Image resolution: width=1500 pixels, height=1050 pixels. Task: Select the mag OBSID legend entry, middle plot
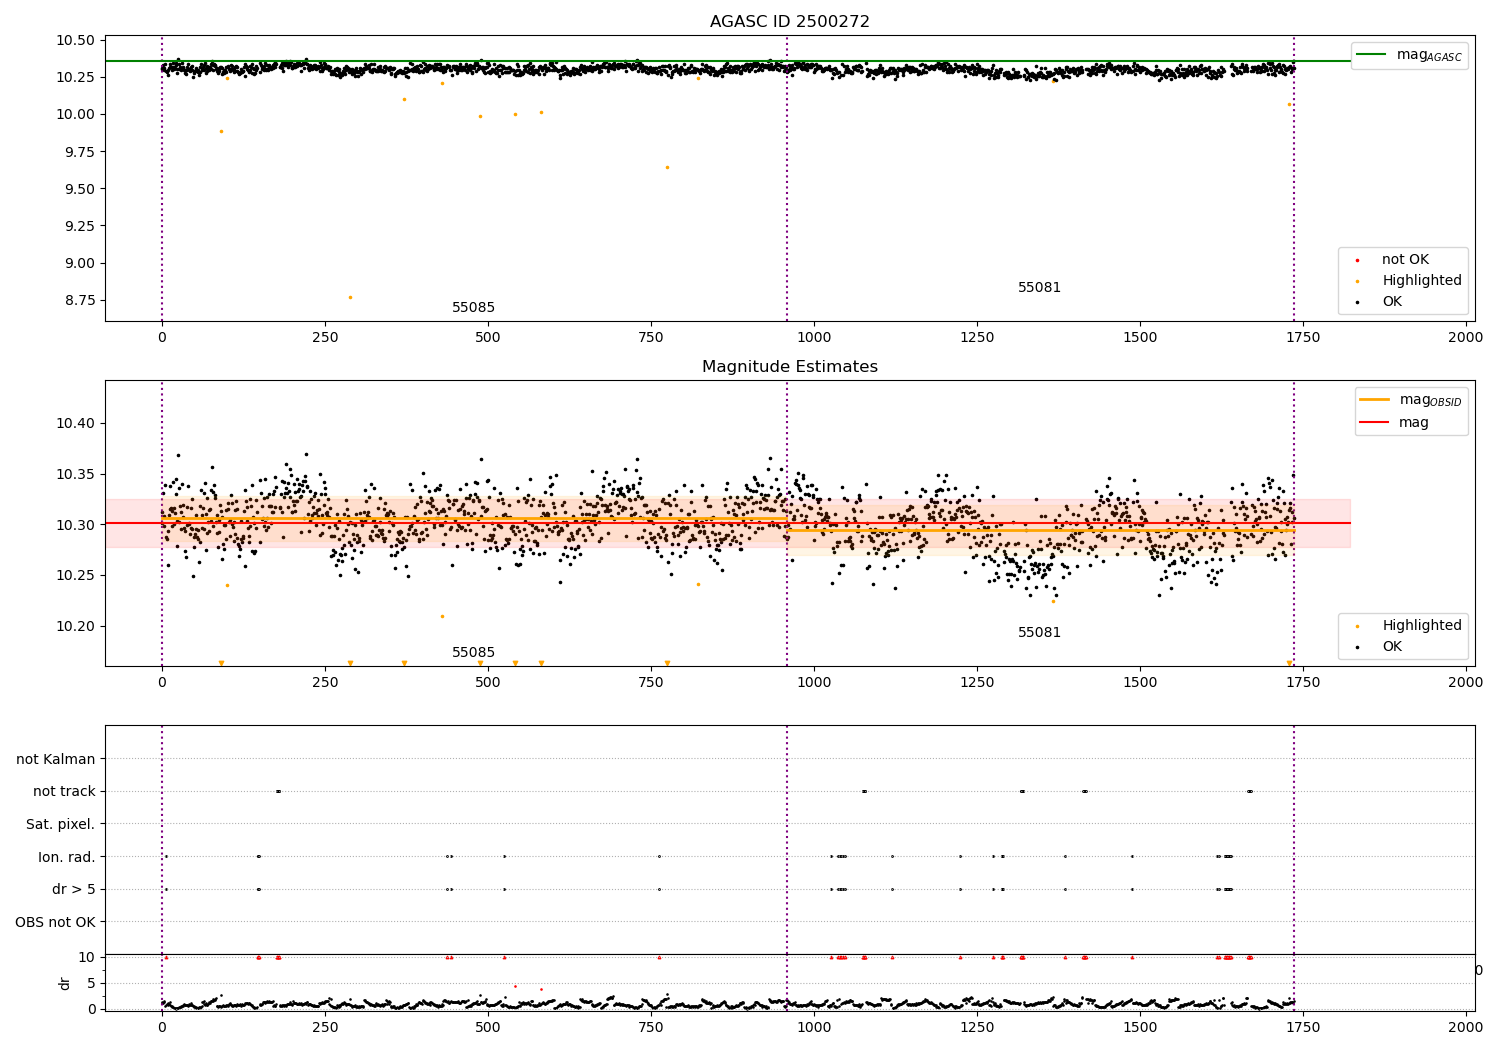(1411, 400)
